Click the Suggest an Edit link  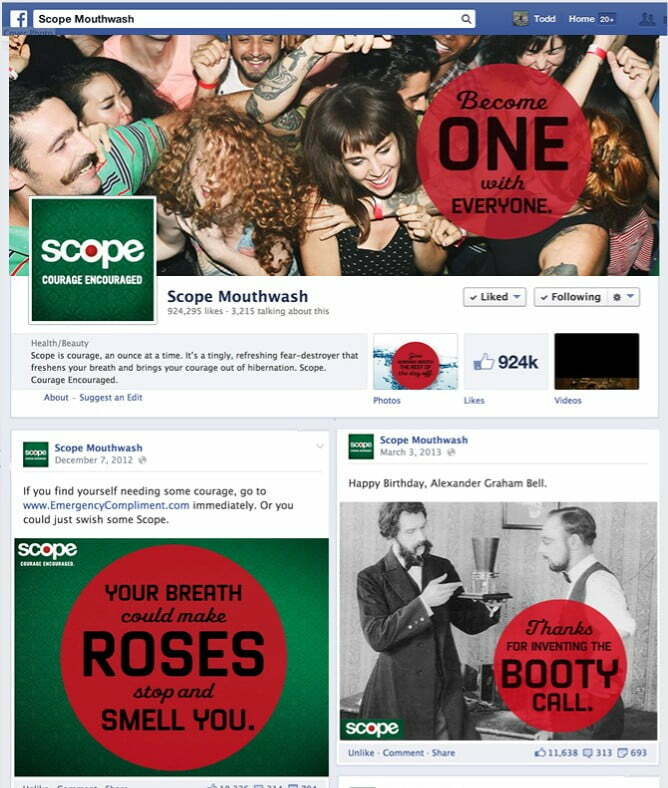click(111, 398)
